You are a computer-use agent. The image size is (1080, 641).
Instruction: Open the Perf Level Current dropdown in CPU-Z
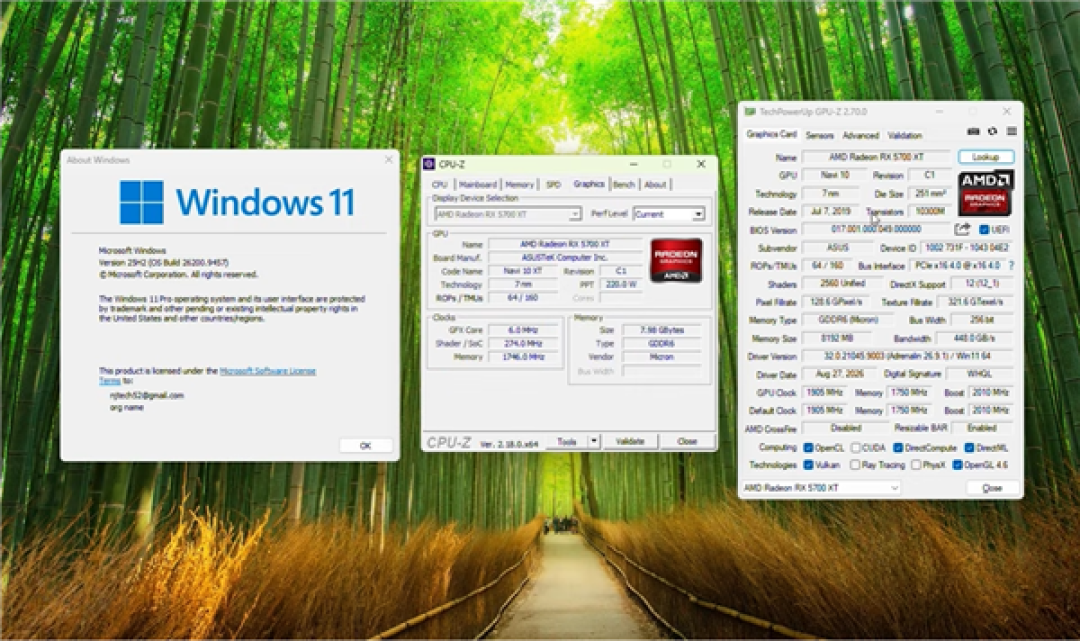669,214
